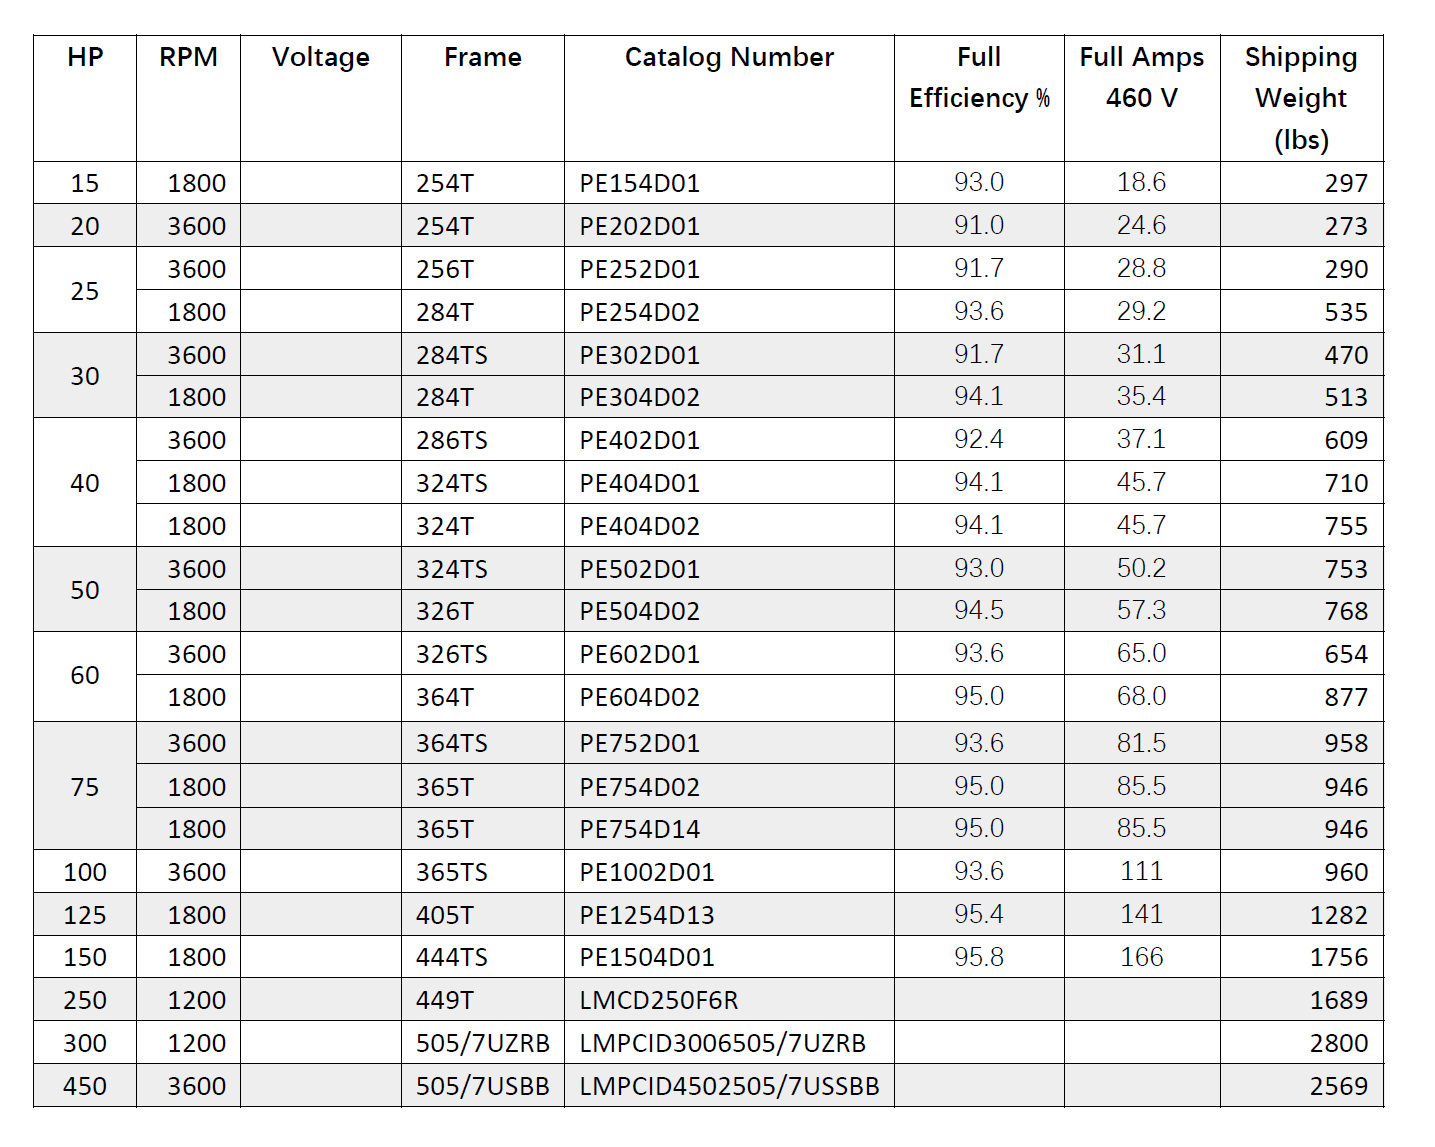
Task: Select the HP value 250
Action: click(x=85, y=1000)
